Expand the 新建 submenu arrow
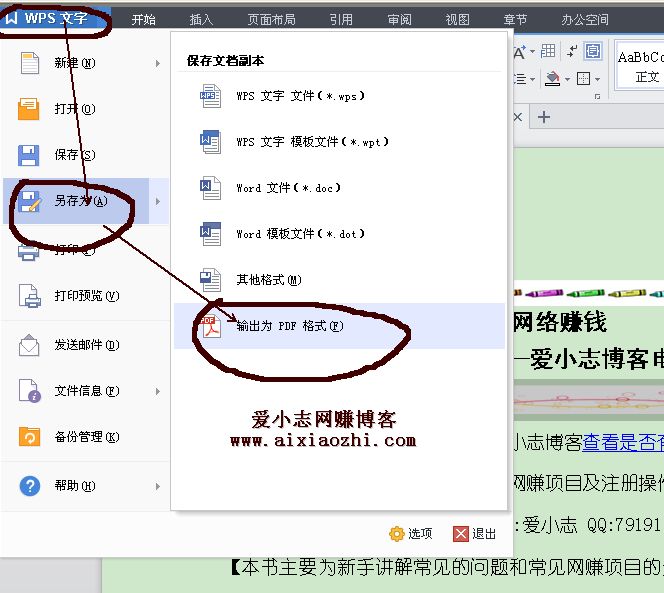The height and width of the screenshot is (593, 664). (158, 64)
